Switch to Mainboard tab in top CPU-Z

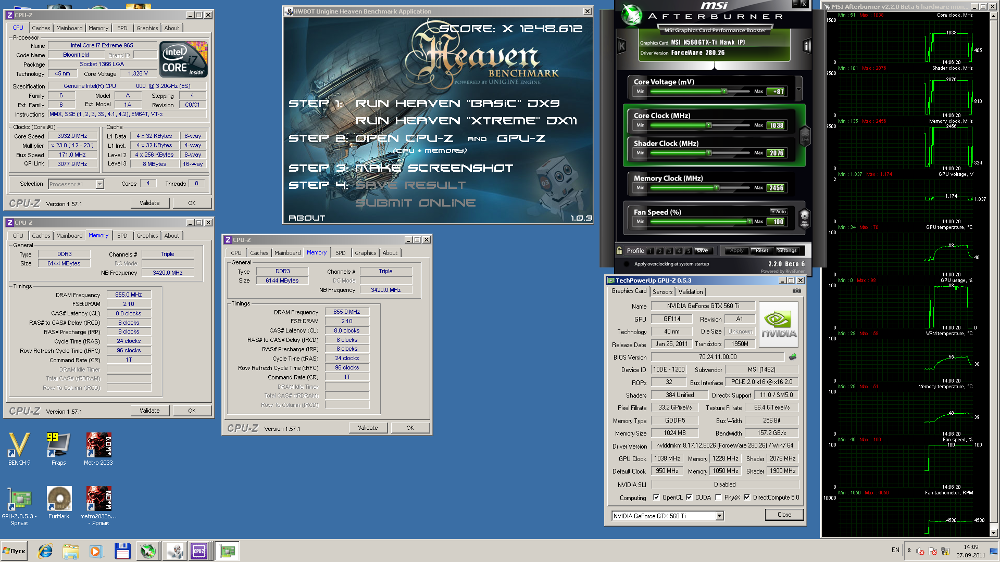tap(70, 28)
